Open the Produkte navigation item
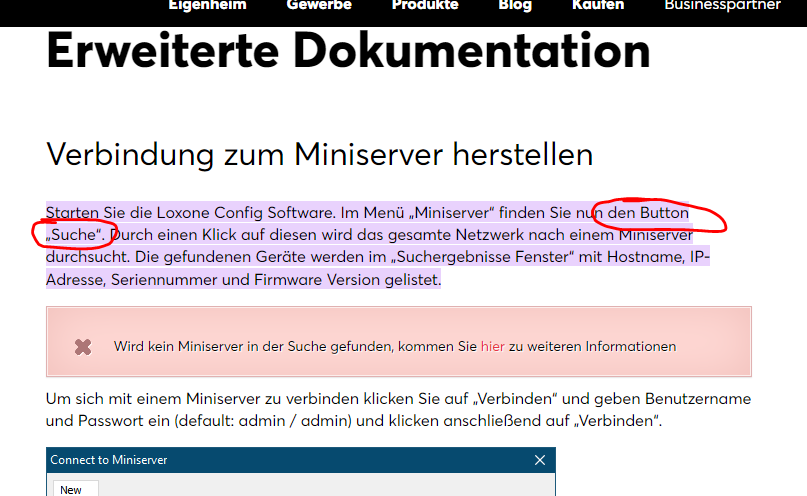The height and width of the screenshot is (496, 807). (x=425, y=5)
